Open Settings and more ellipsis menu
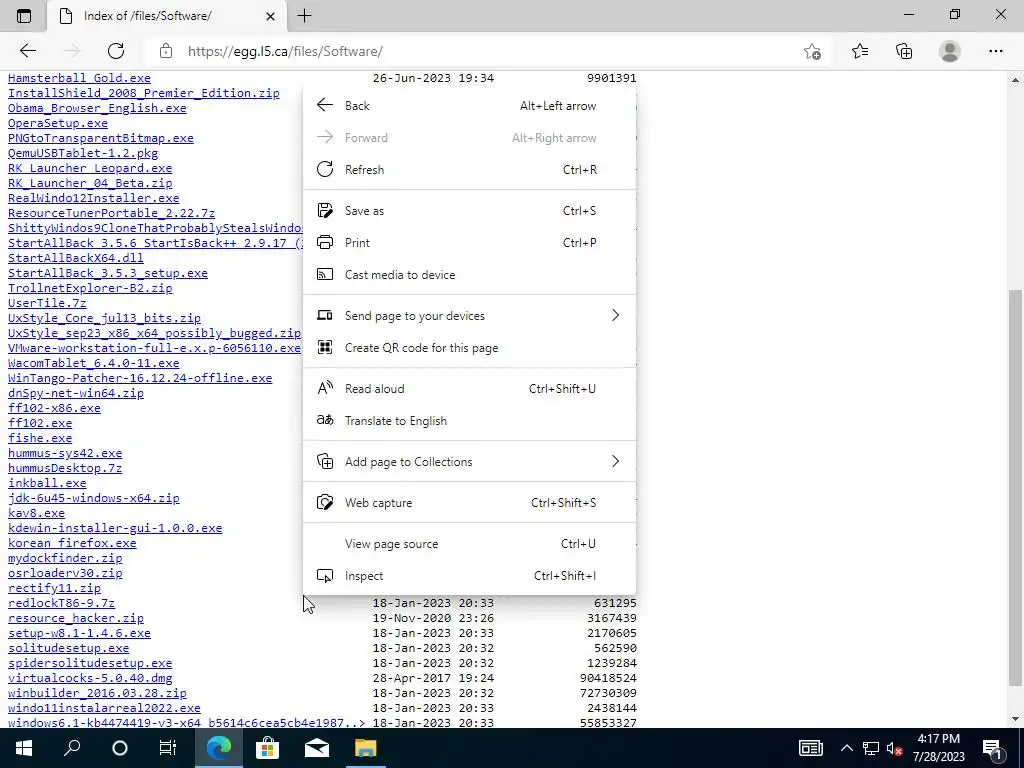The width and height of the screenshot is (1024, 768). [995, 51]
